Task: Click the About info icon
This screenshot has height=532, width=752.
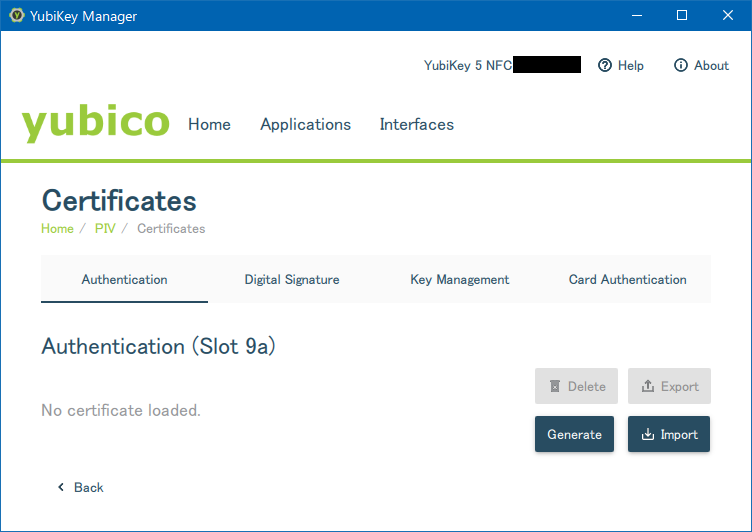Action: coord(681,65)
